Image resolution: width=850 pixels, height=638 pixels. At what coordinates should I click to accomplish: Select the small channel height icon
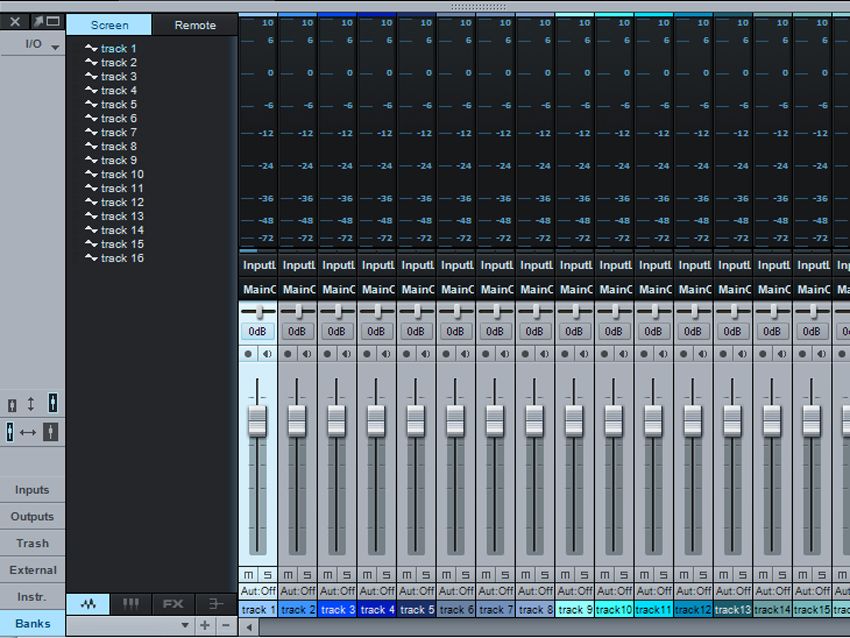[12, 404]
